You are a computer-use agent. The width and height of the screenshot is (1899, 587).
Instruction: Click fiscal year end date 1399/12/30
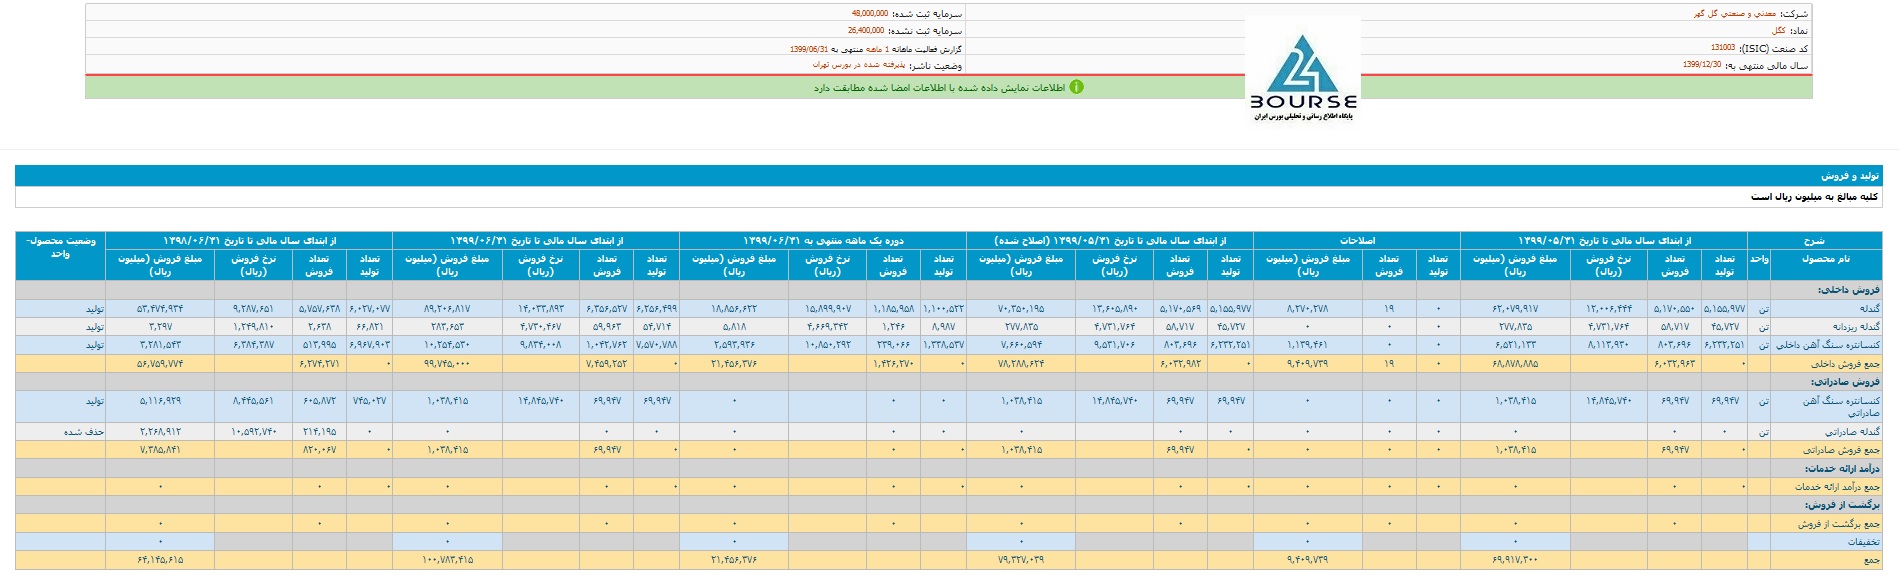point(1702,65)
